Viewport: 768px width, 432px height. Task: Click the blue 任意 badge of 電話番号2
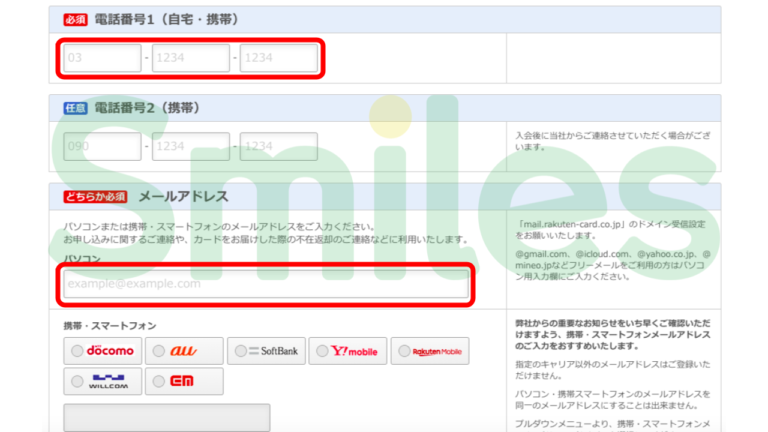click(75, 108)
